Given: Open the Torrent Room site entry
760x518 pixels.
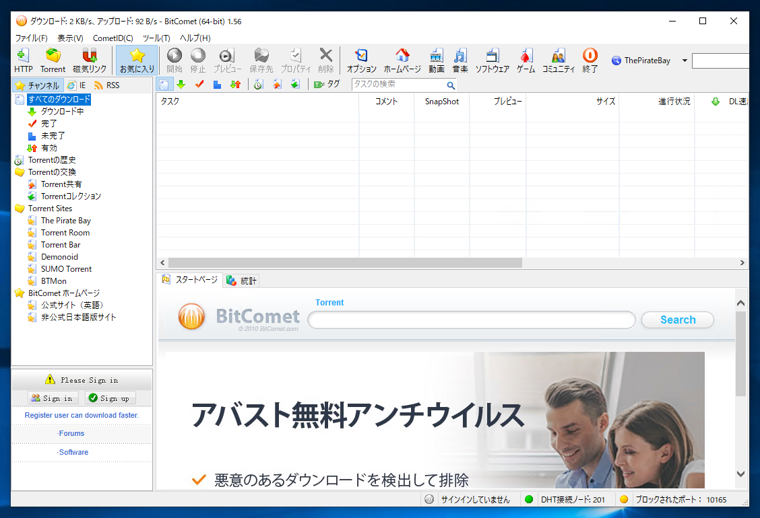Looking at the screenshot, I should [x=65, y=233].
